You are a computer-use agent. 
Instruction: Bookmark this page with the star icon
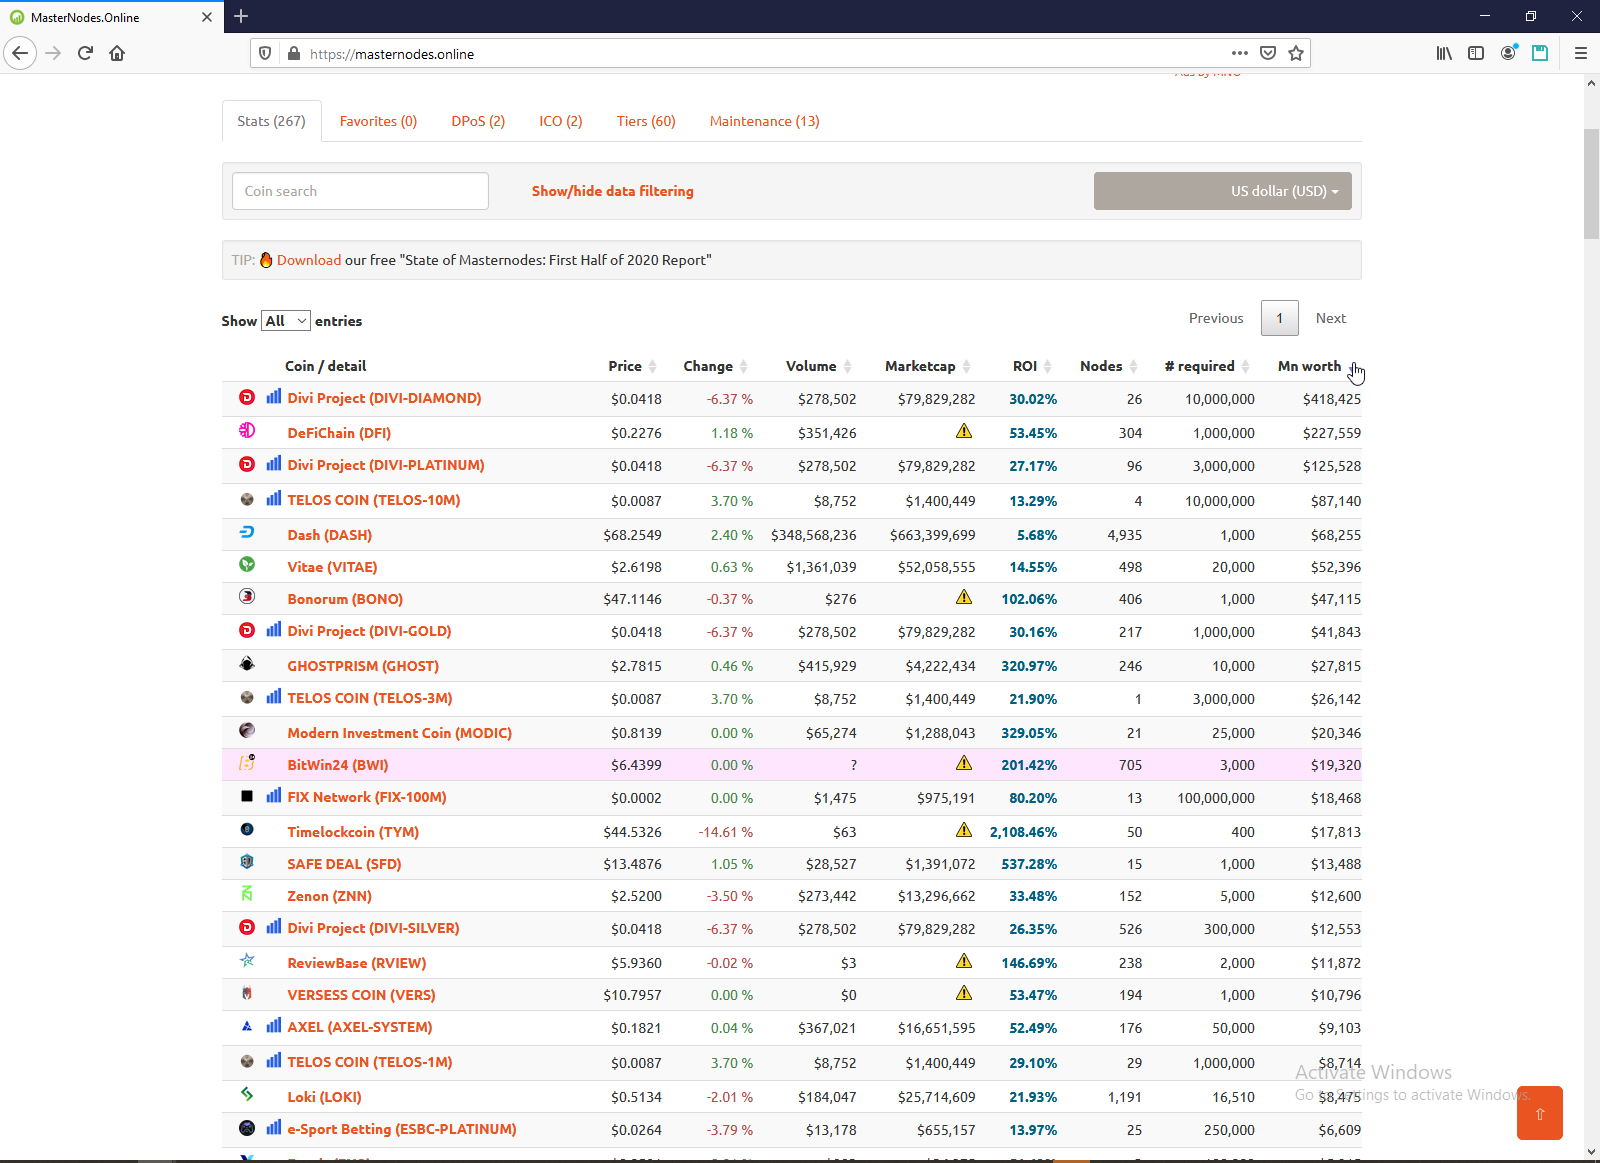1296,53
